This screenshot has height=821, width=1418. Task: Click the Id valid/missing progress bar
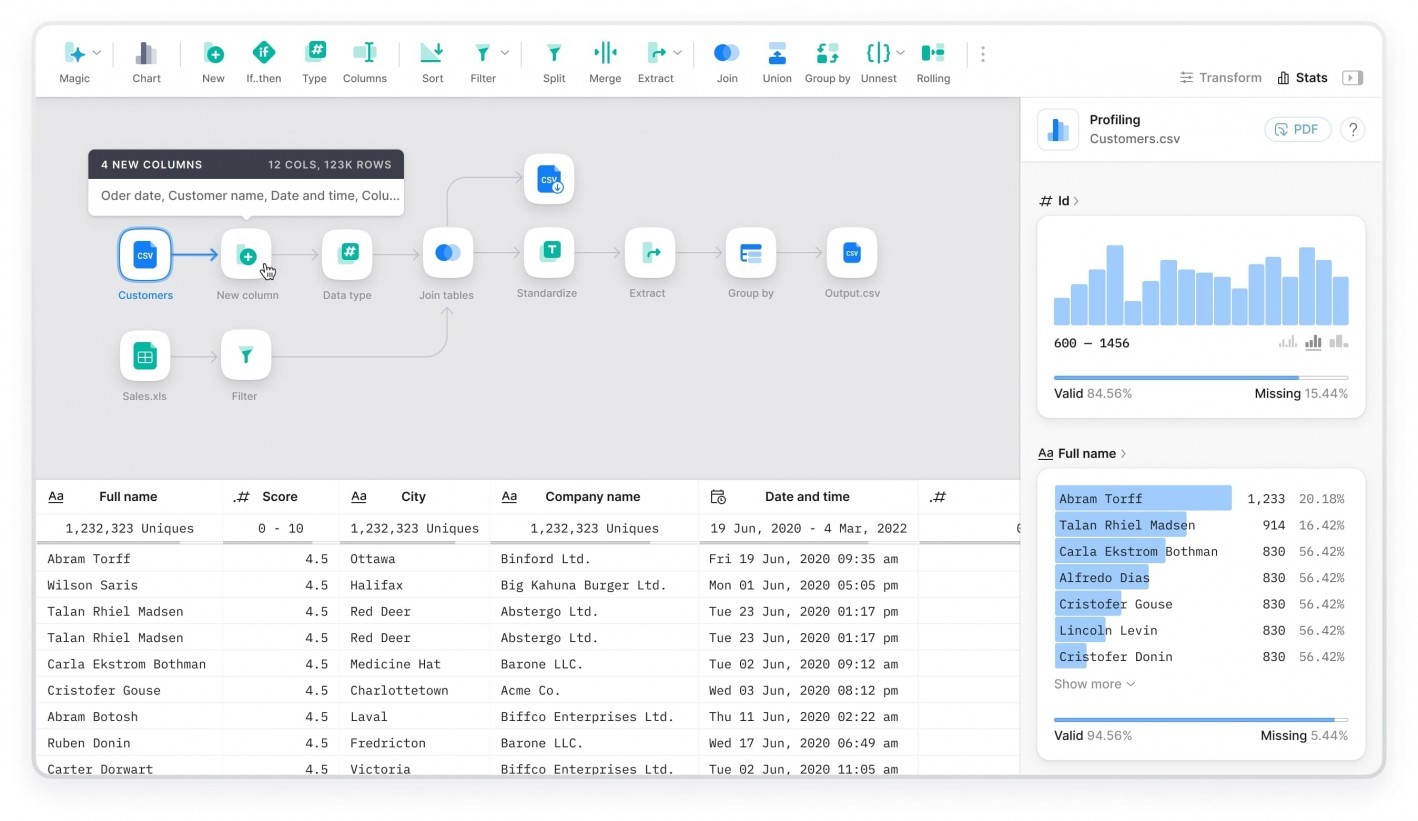[1201, 377]
